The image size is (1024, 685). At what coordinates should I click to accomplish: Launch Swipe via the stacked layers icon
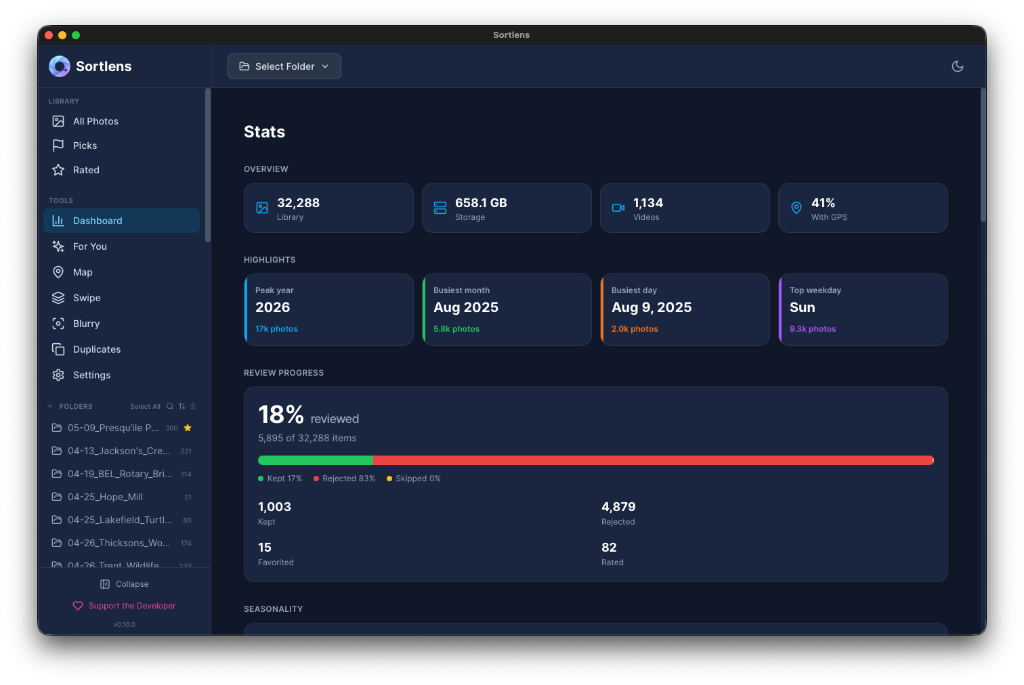coord(58,298)
